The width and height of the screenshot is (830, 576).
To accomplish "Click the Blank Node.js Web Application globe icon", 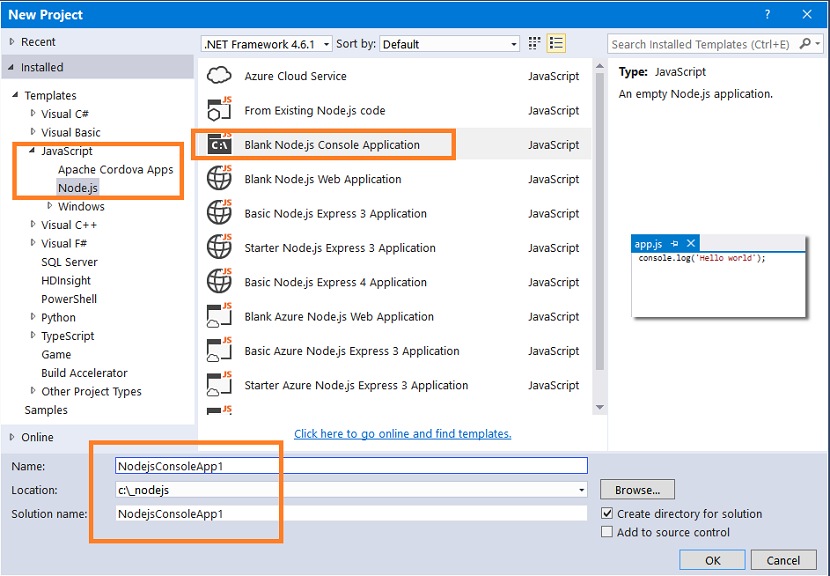I will click(219, 178).
